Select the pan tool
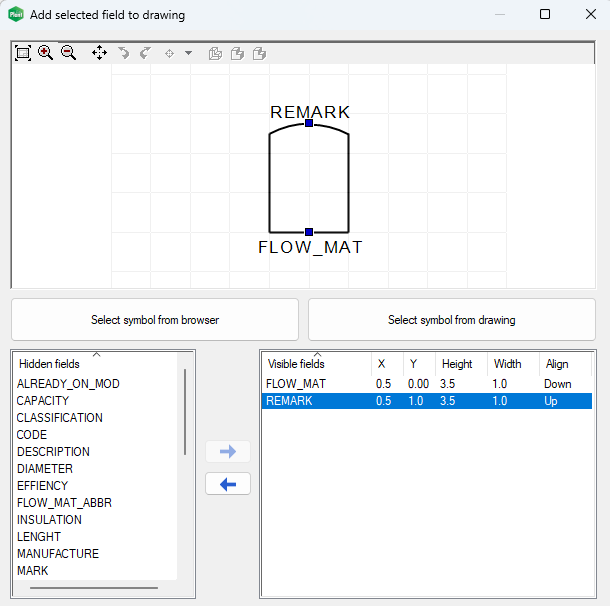The image size is (610, 606). tap(99, 53)
